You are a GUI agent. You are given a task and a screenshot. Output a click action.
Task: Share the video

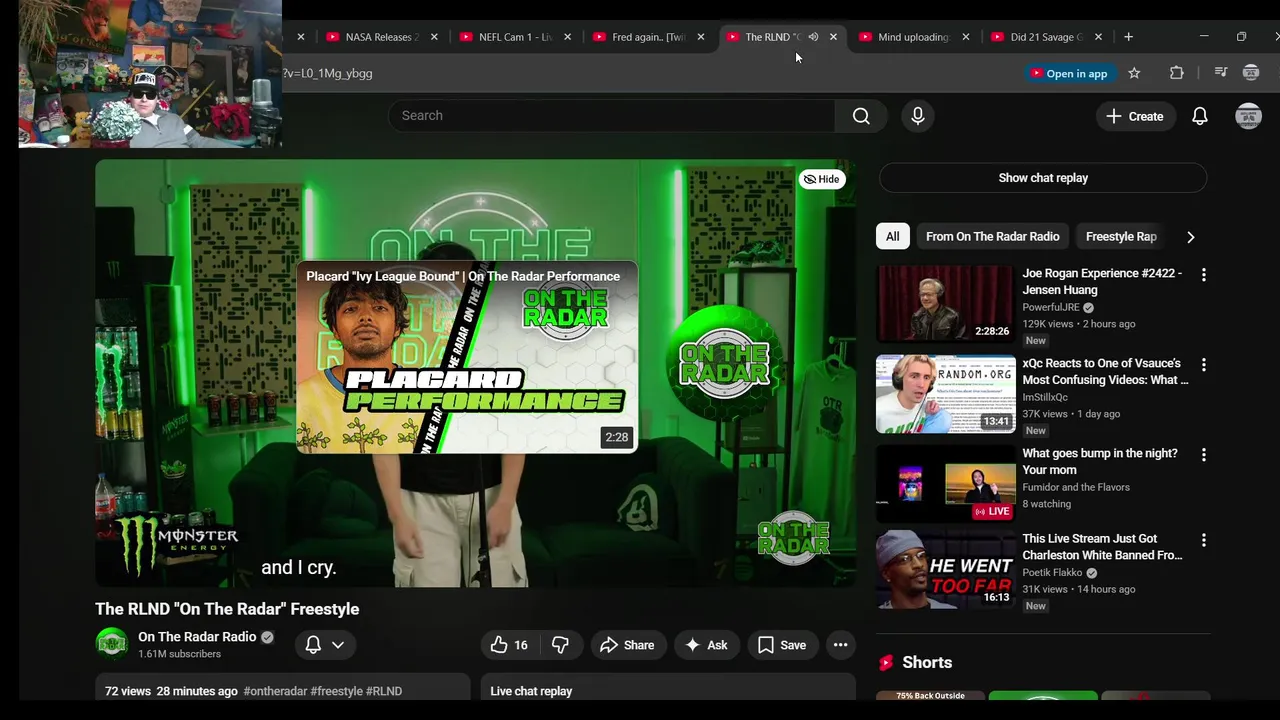coord(627,645)
